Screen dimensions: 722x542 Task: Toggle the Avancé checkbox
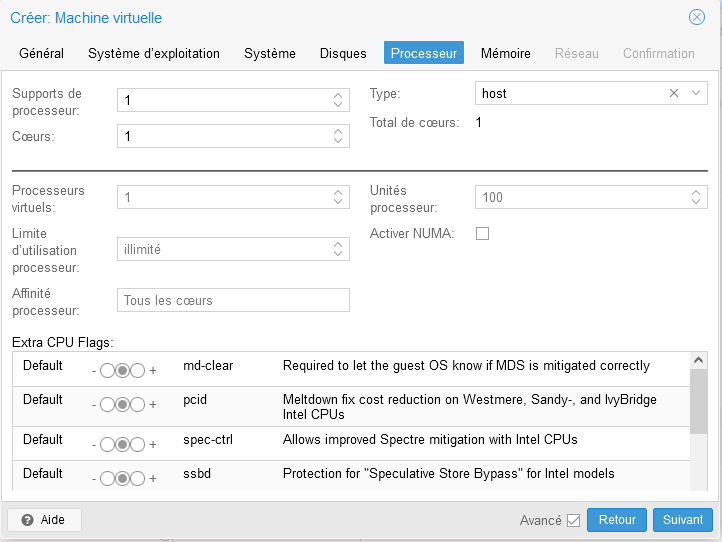tap(573, 520)
